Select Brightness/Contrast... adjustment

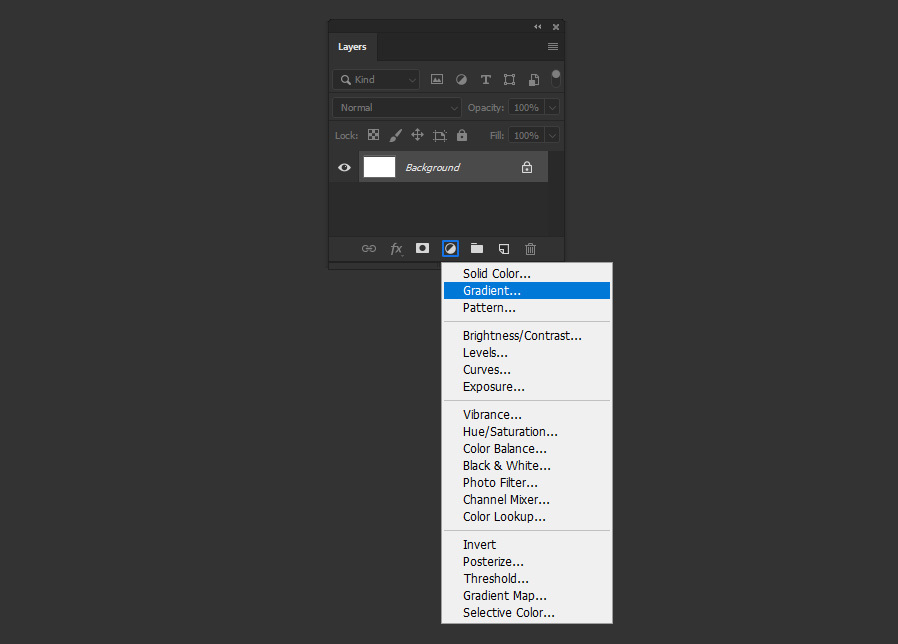(x=527, y=336)
